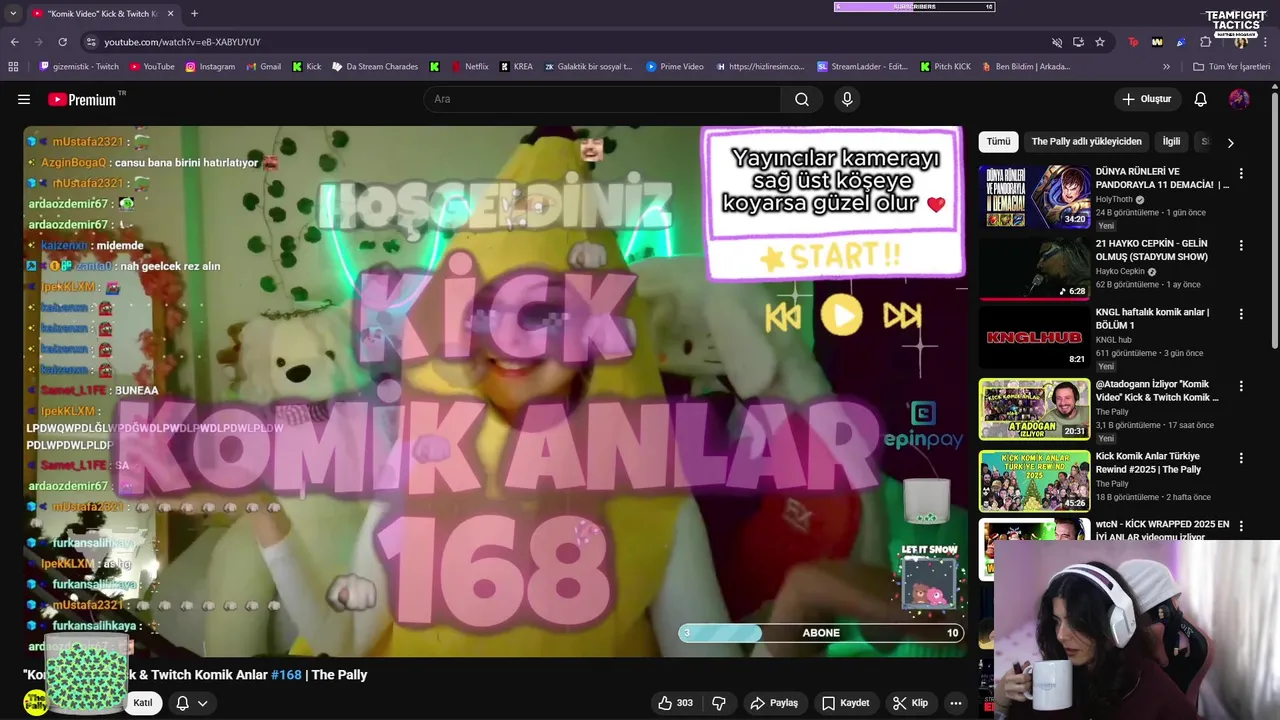Viewport: 1280px width, 720px height.
Task: Toggle the muted-site icon in address bar
Action: tap(1057, 42)
